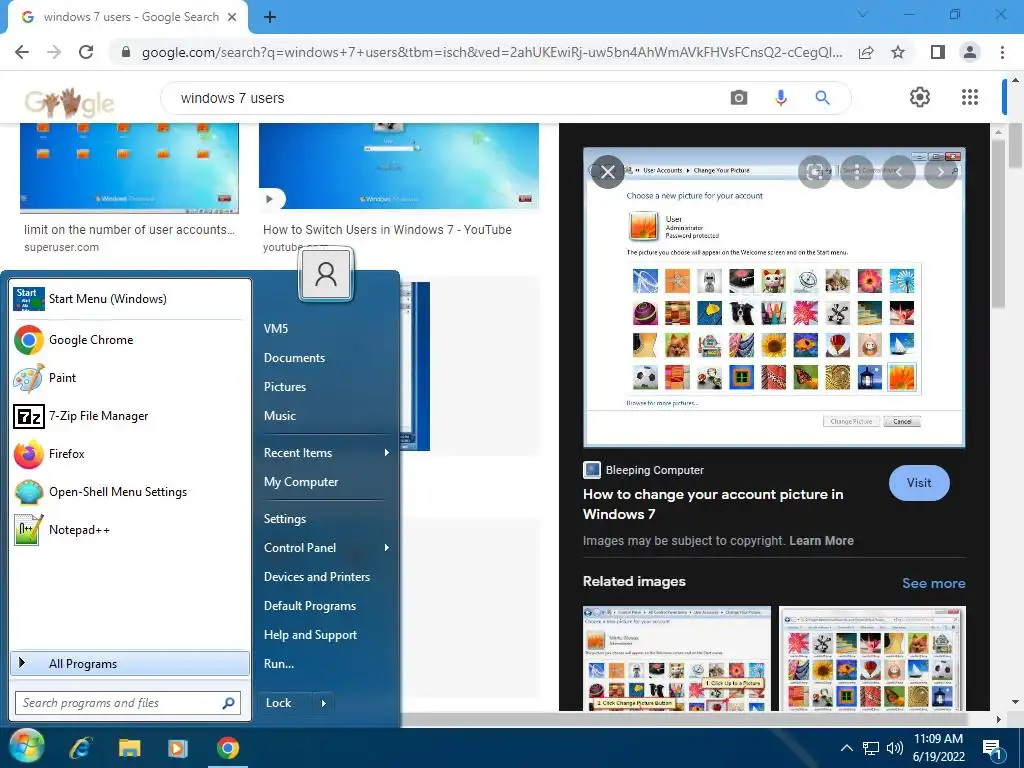This screenshot has width=1024, height=768.
Task: Launch Firefox from the Start menu
Action: (130, 454)
